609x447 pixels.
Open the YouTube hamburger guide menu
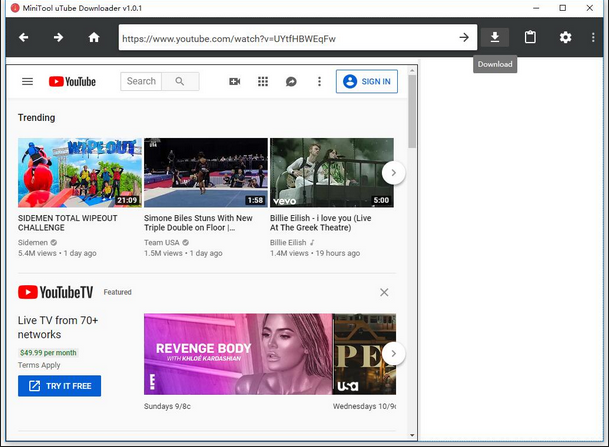pos(27,82)
